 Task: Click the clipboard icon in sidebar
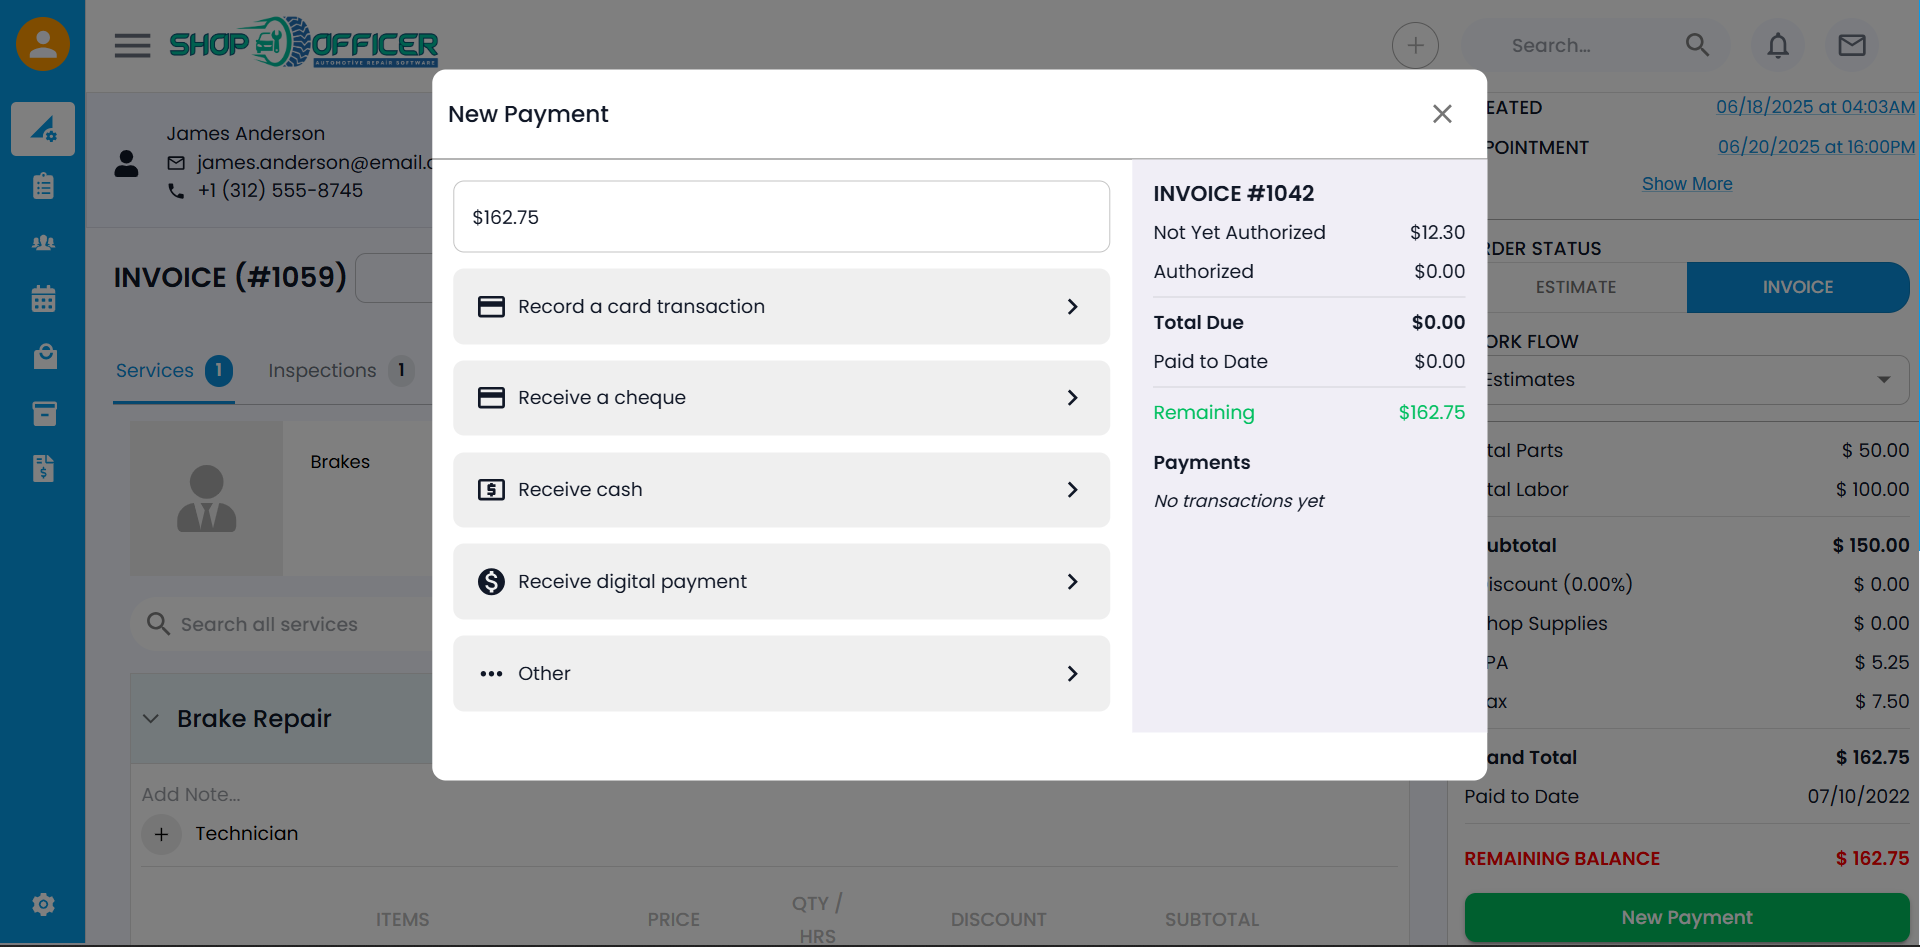(43, 186)
